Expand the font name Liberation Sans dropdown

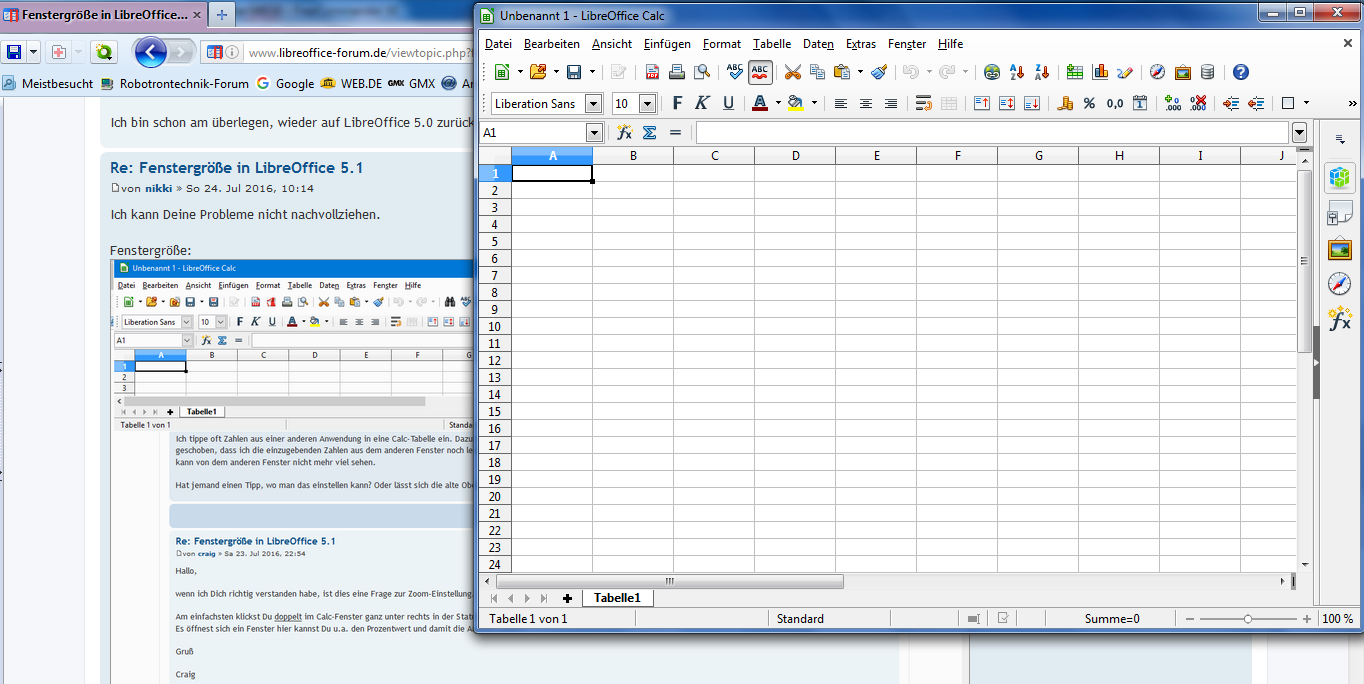click(x=594, y=103)
